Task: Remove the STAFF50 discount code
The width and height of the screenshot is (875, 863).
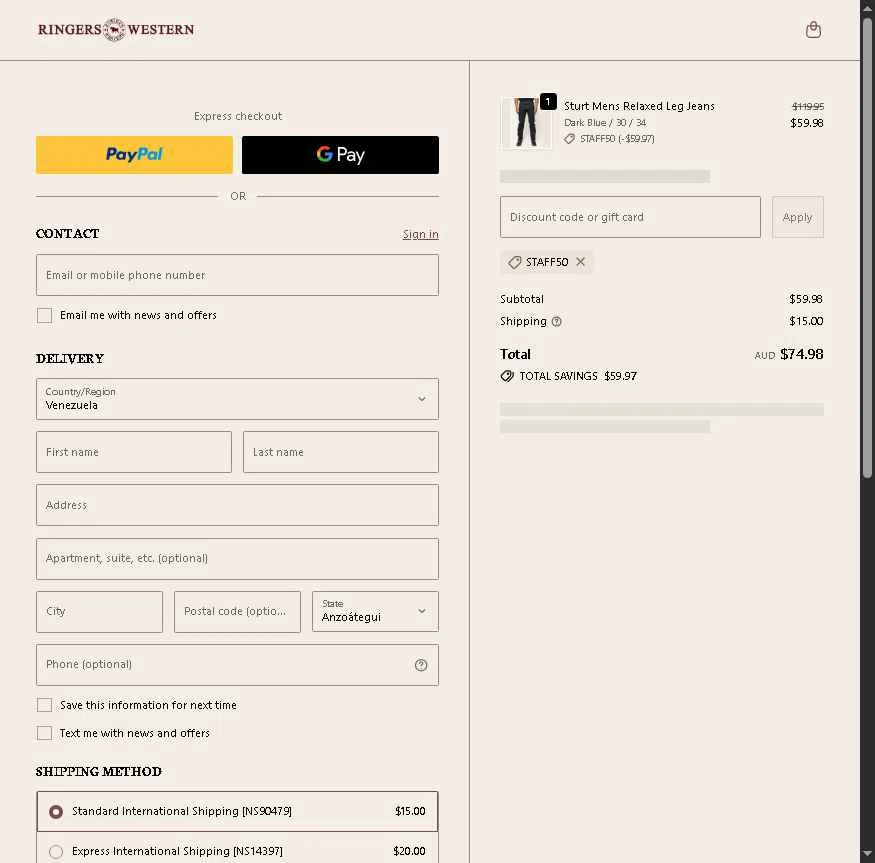Action: pyautogui.click(x=580, y=262)
